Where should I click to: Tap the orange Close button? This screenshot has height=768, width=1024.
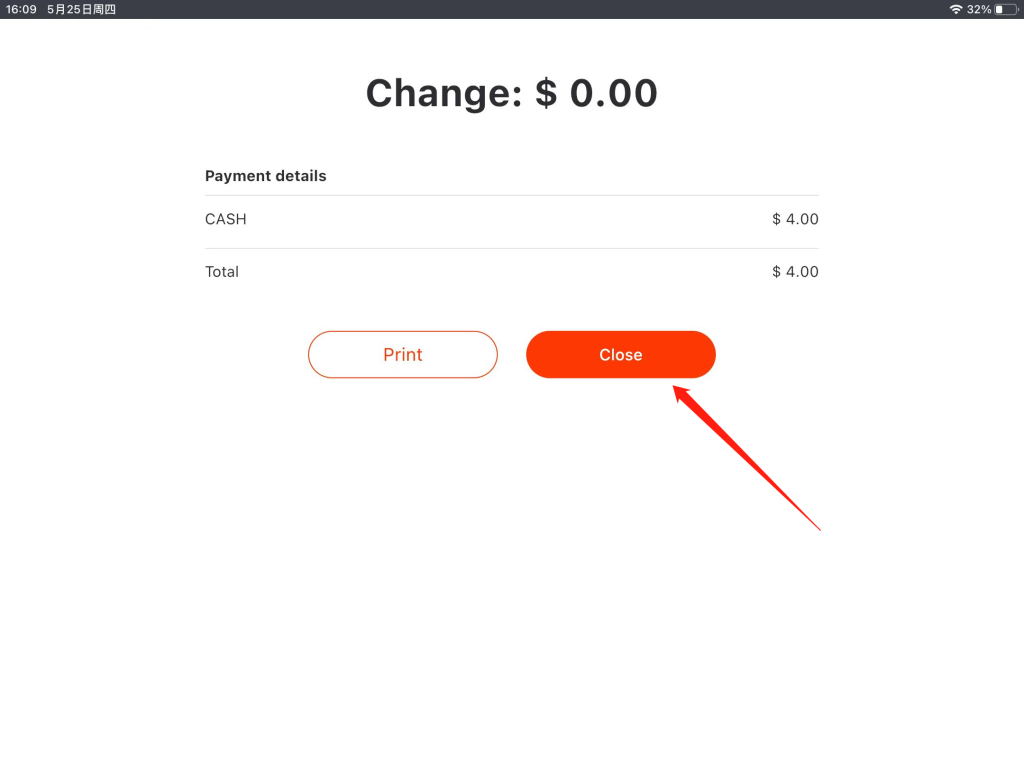coord(620,355)
